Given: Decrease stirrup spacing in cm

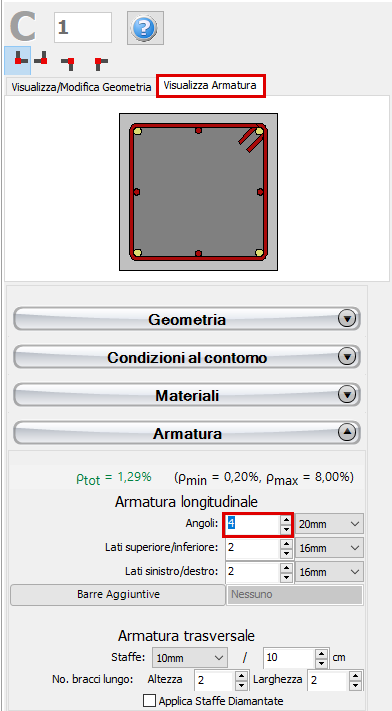Looking at the screenshot, I should [321, 663].
